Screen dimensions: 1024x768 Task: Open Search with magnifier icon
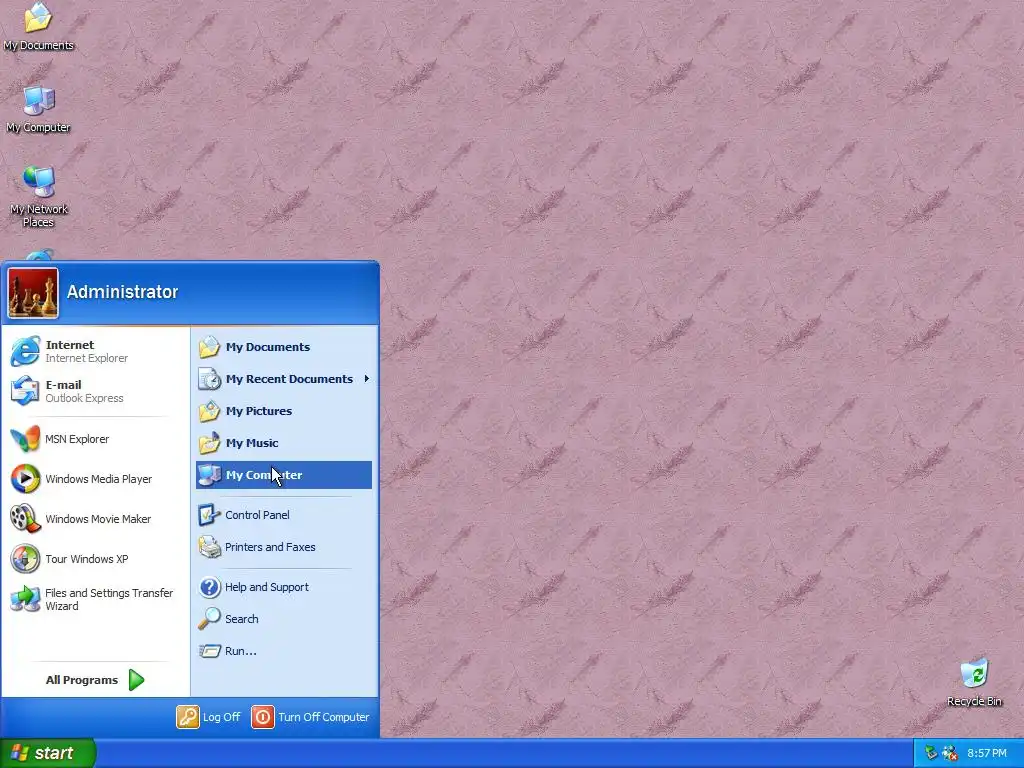point(284,618)
